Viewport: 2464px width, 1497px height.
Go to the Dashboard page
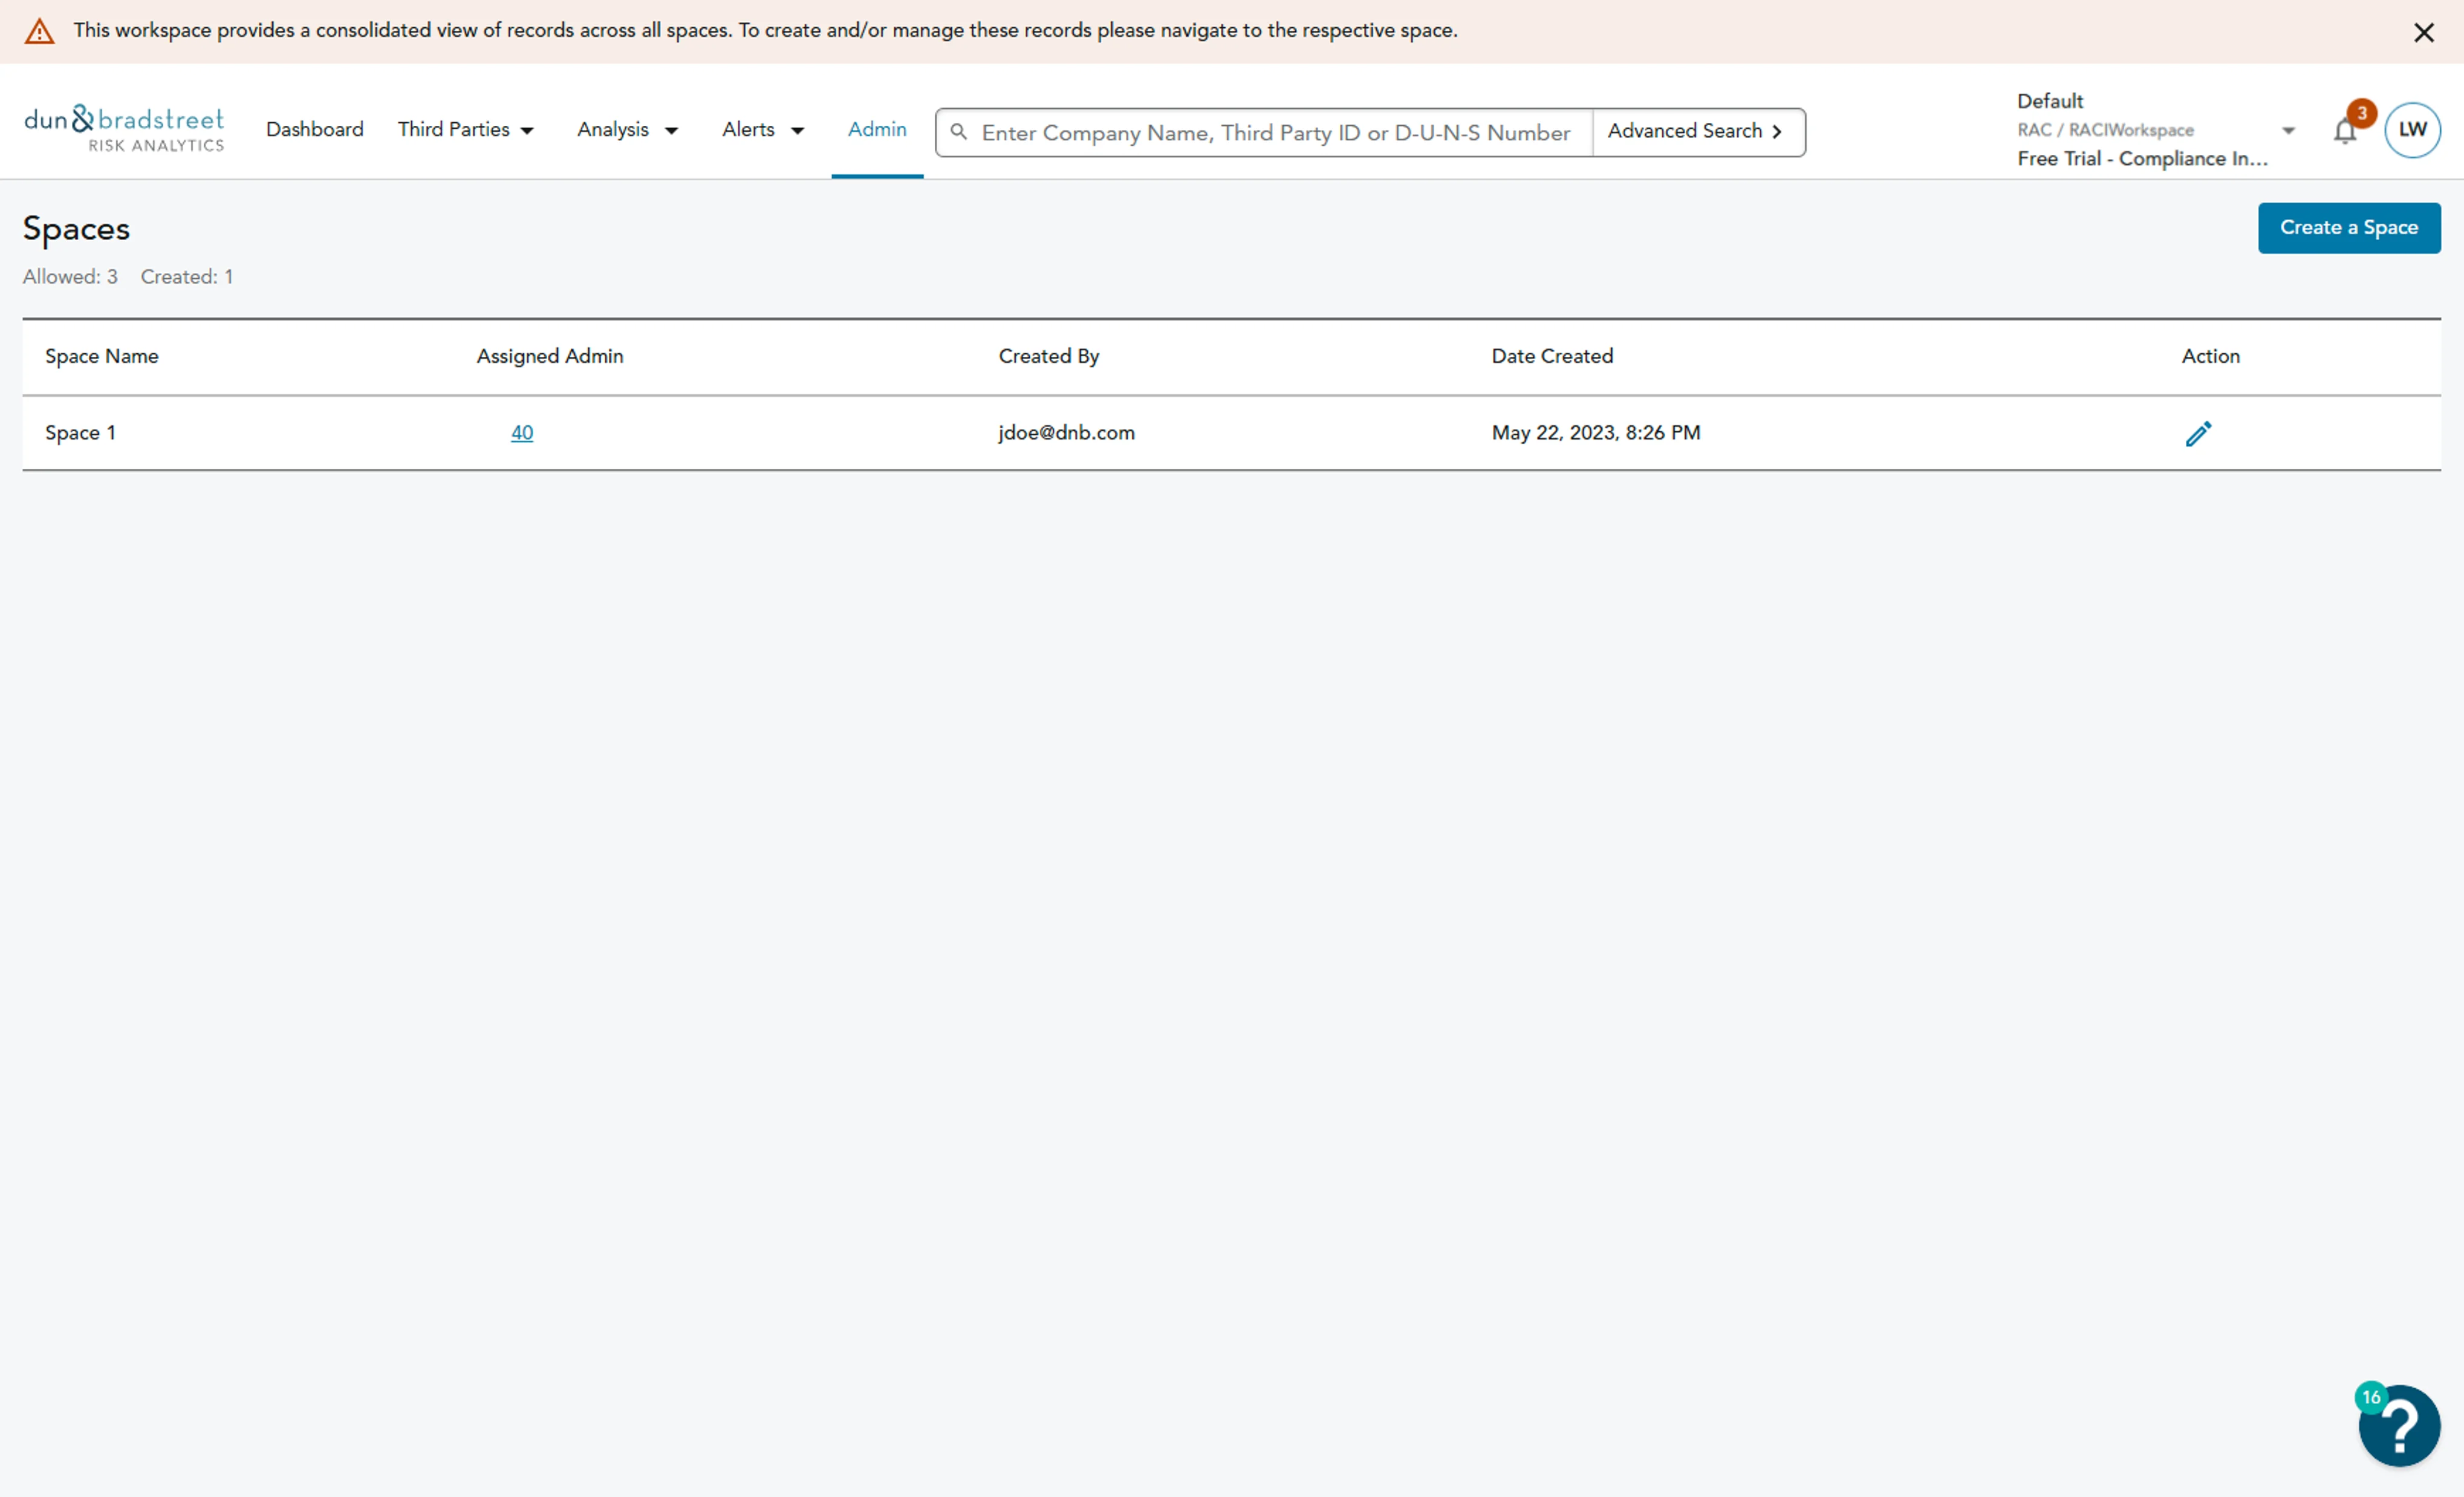pos(314,130)
